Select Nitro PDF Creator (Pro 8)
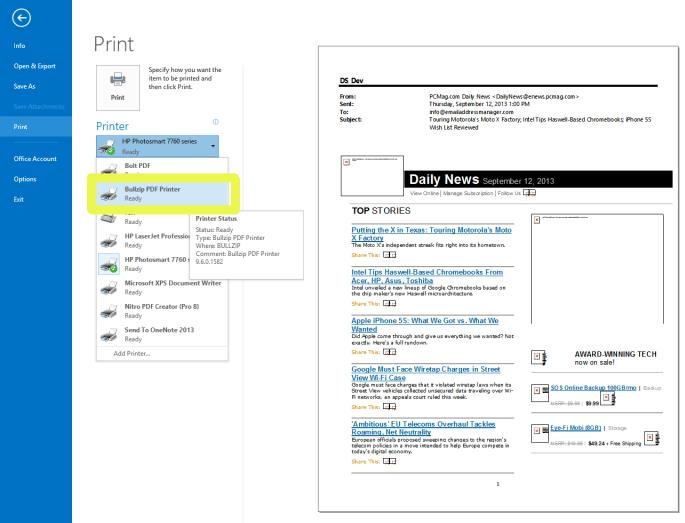 pyautogui.click(x=162, y=311)
